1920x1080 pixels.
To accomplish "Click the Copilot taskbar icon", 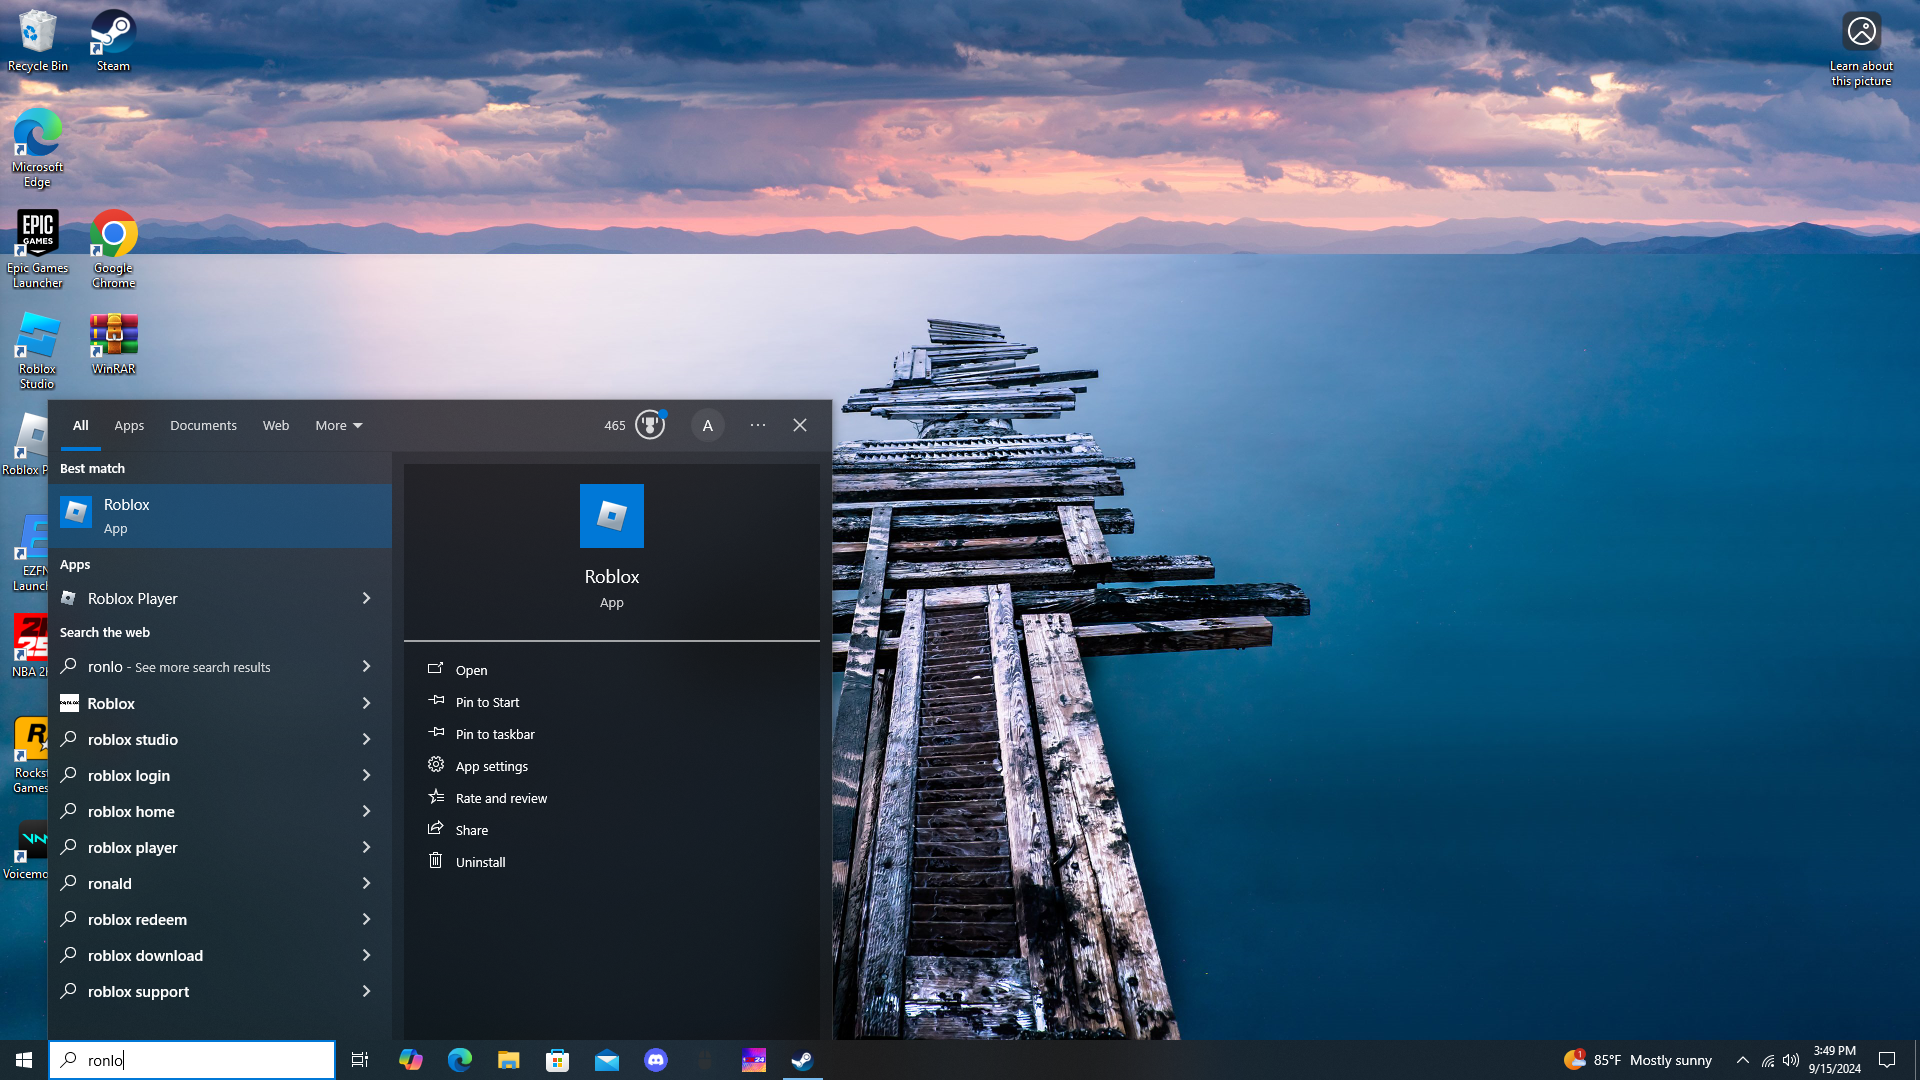I will click(410, 1060).
